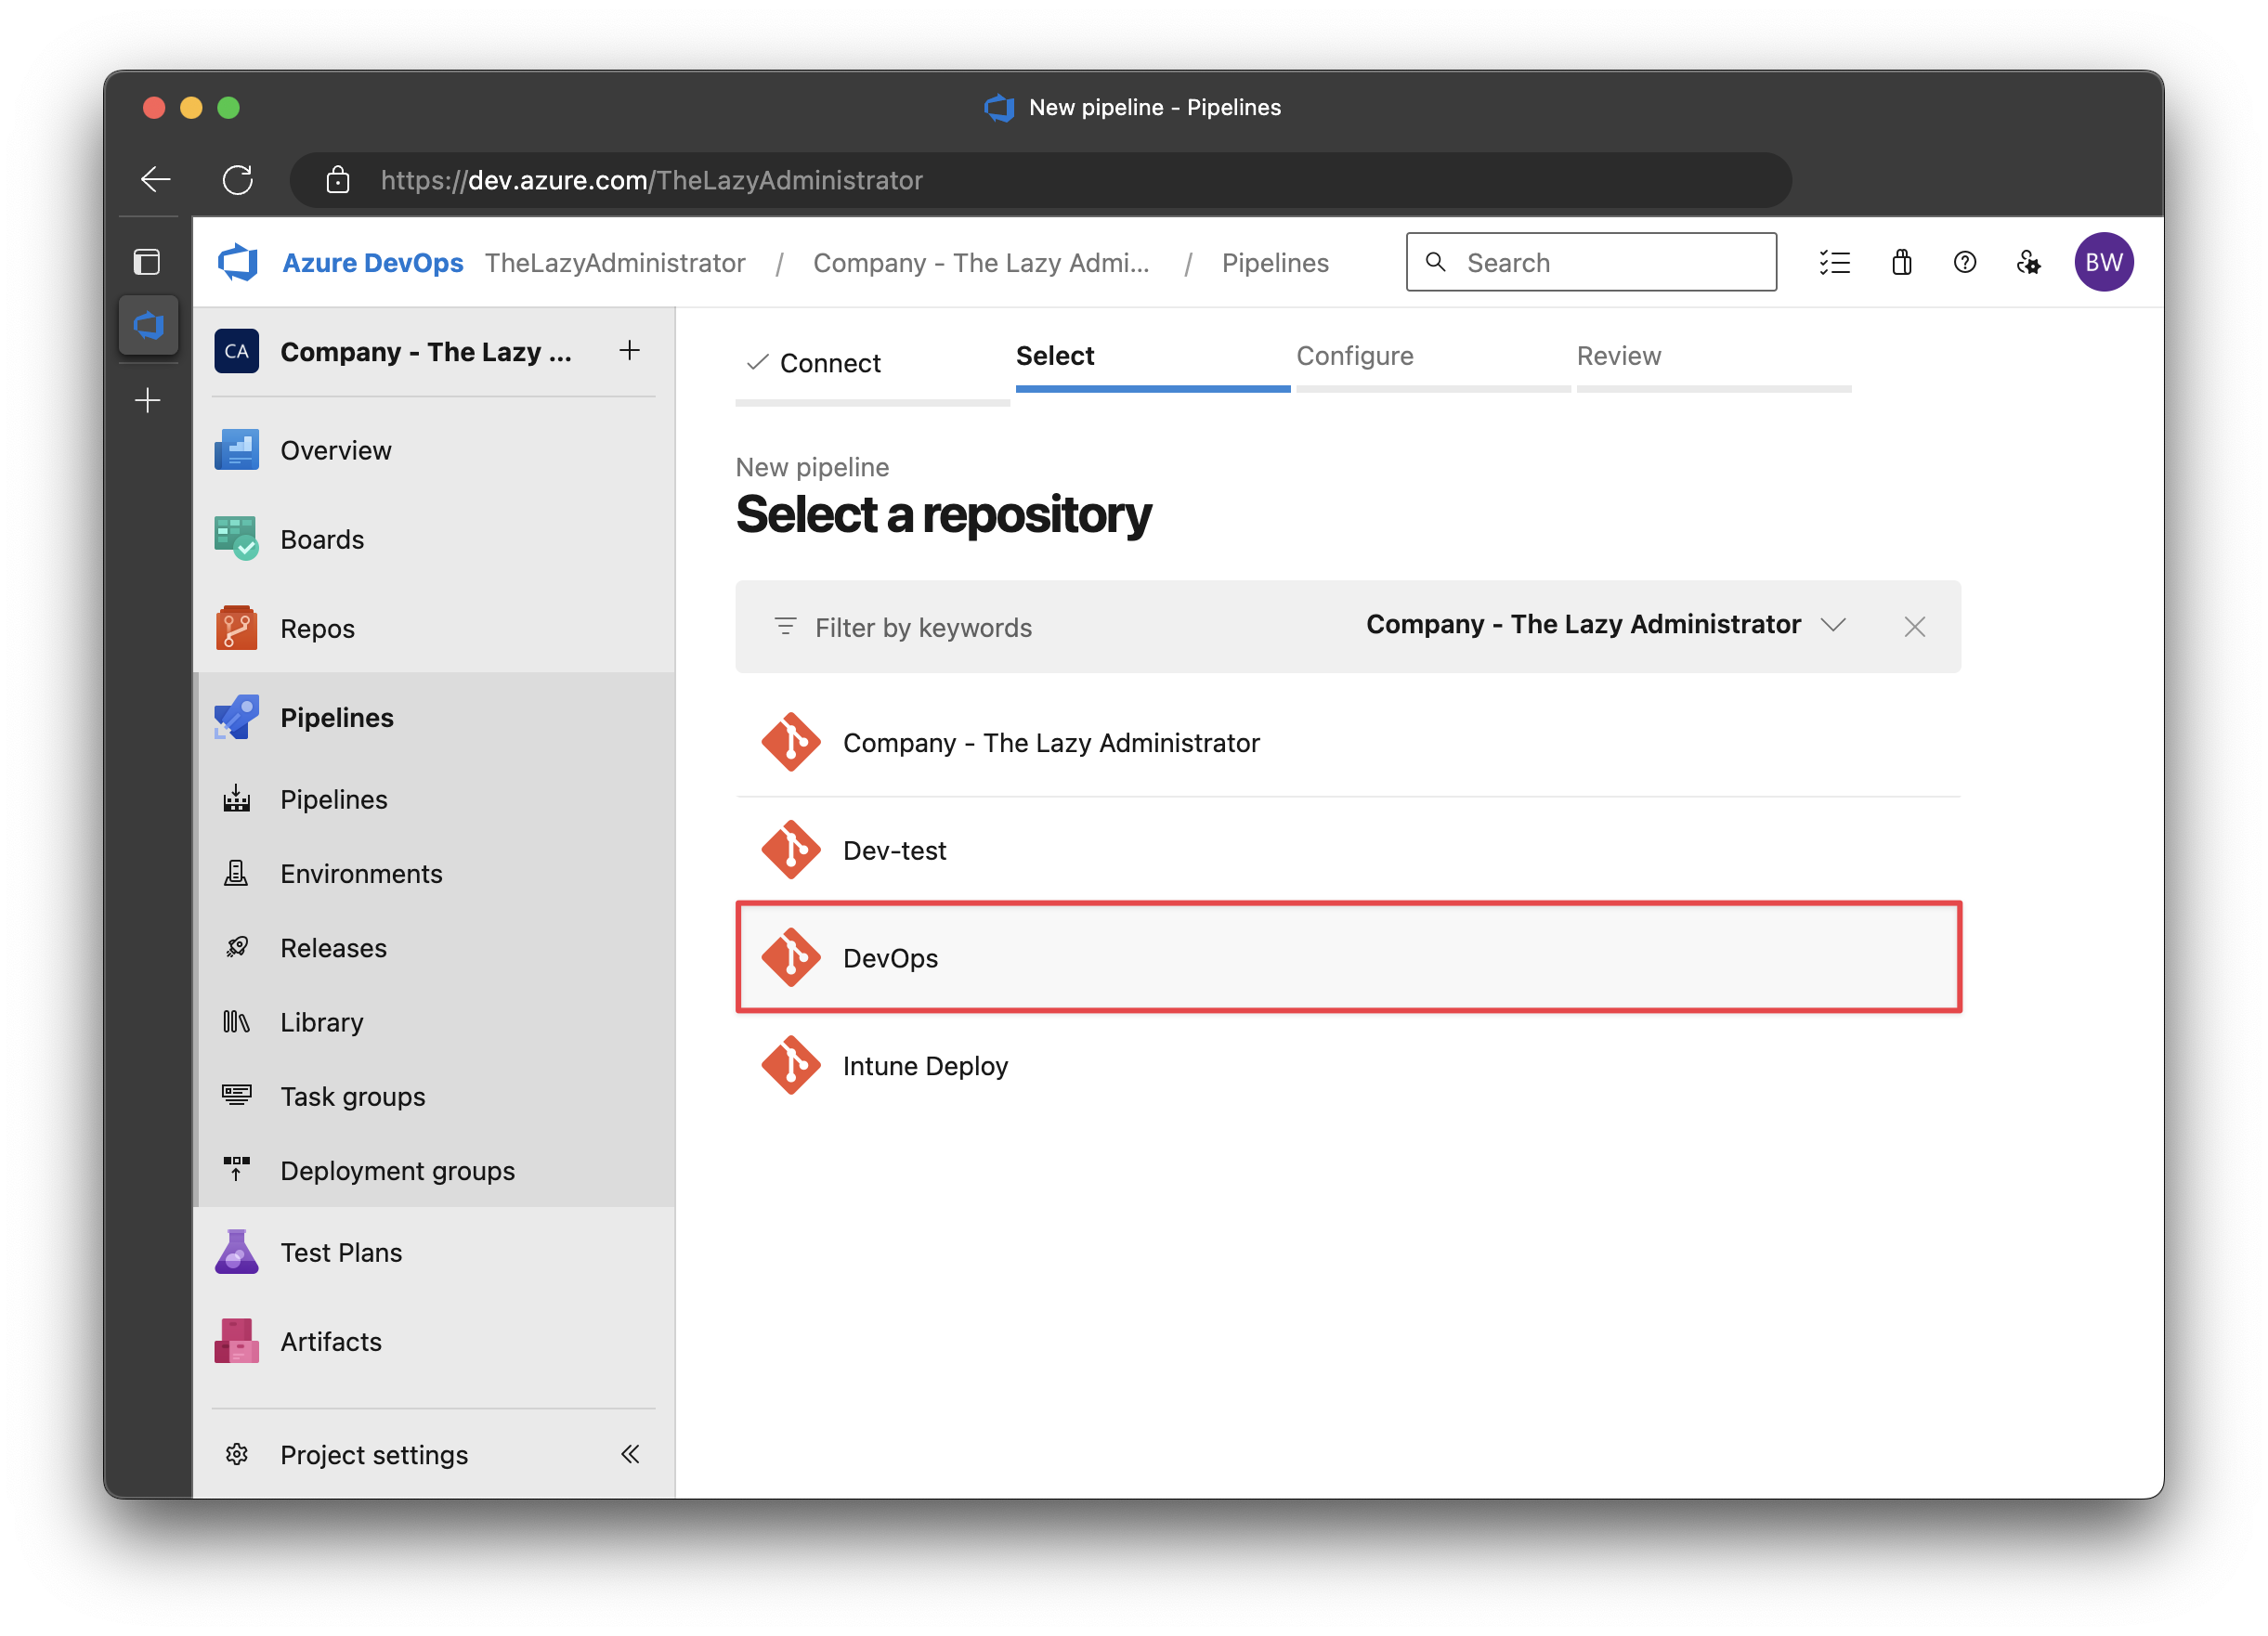Select the DevOps repository
Screen dimensions: 2268x1636
(x=1348, y=958)
